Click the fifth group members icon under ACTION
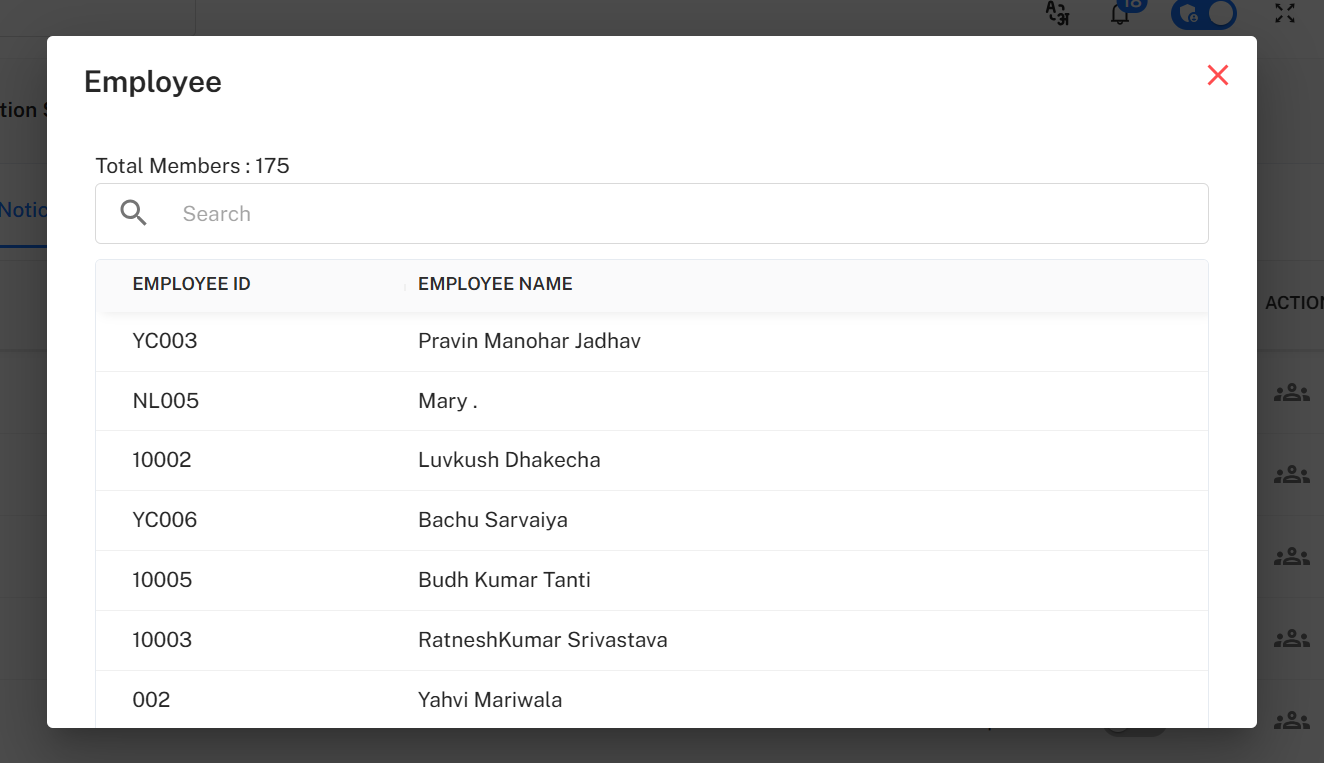Screen dimensions: 1324x763 1291,720
